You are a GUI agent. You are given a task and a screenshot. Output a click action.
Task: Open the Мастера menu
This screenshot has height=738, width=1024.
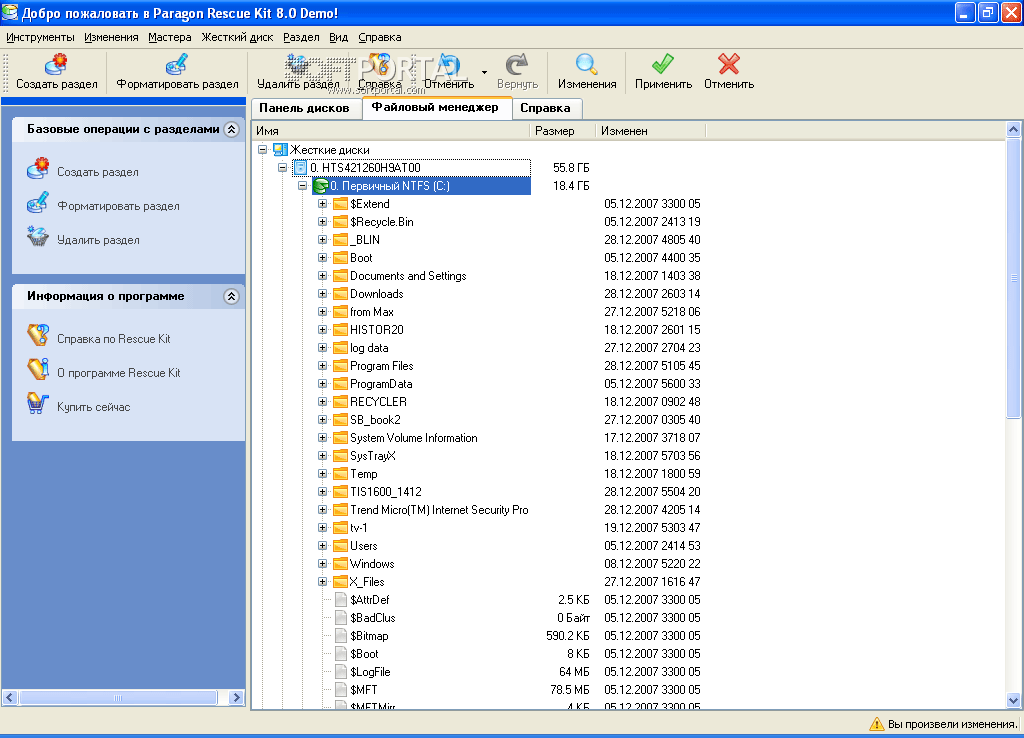[170, 37]
